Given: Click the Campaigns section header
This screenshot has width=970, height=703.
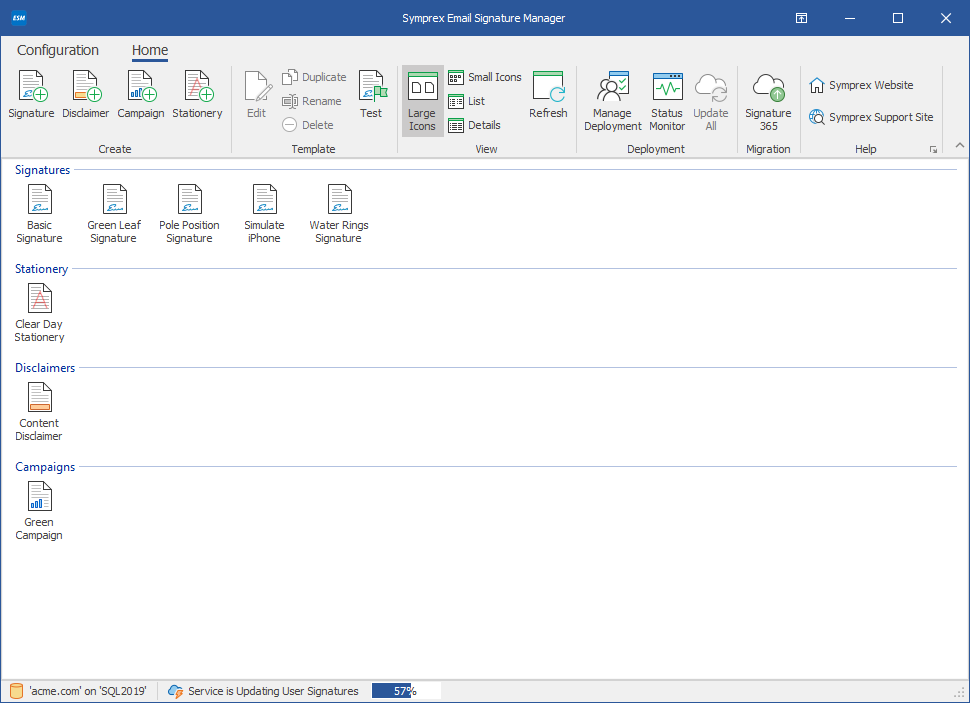Looking at the screenshot, I should (45, 467).
